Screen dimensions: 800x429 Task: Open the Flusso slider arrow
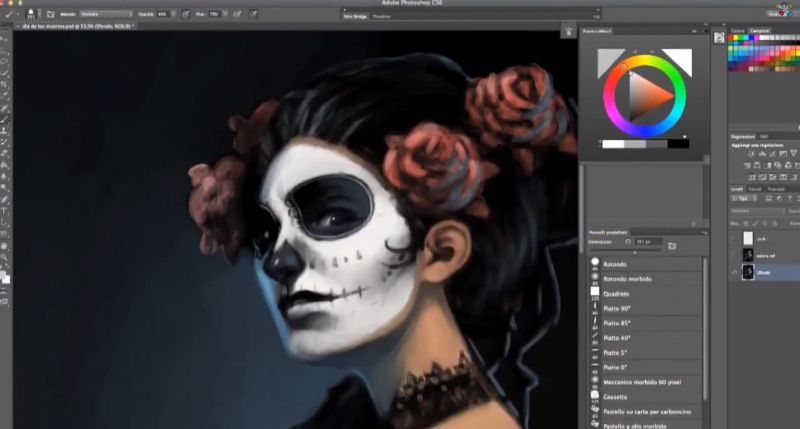(226, 14)
